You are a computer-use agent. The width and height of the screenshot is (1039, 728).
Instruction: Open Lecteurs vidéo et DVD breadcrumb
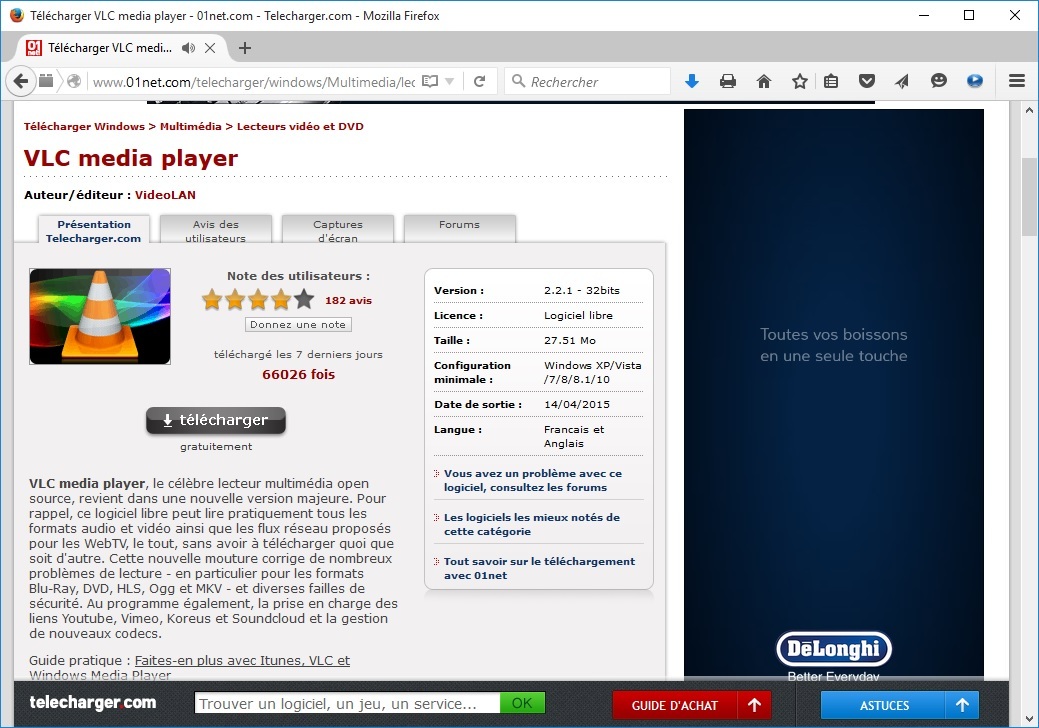tap(300, 127)
